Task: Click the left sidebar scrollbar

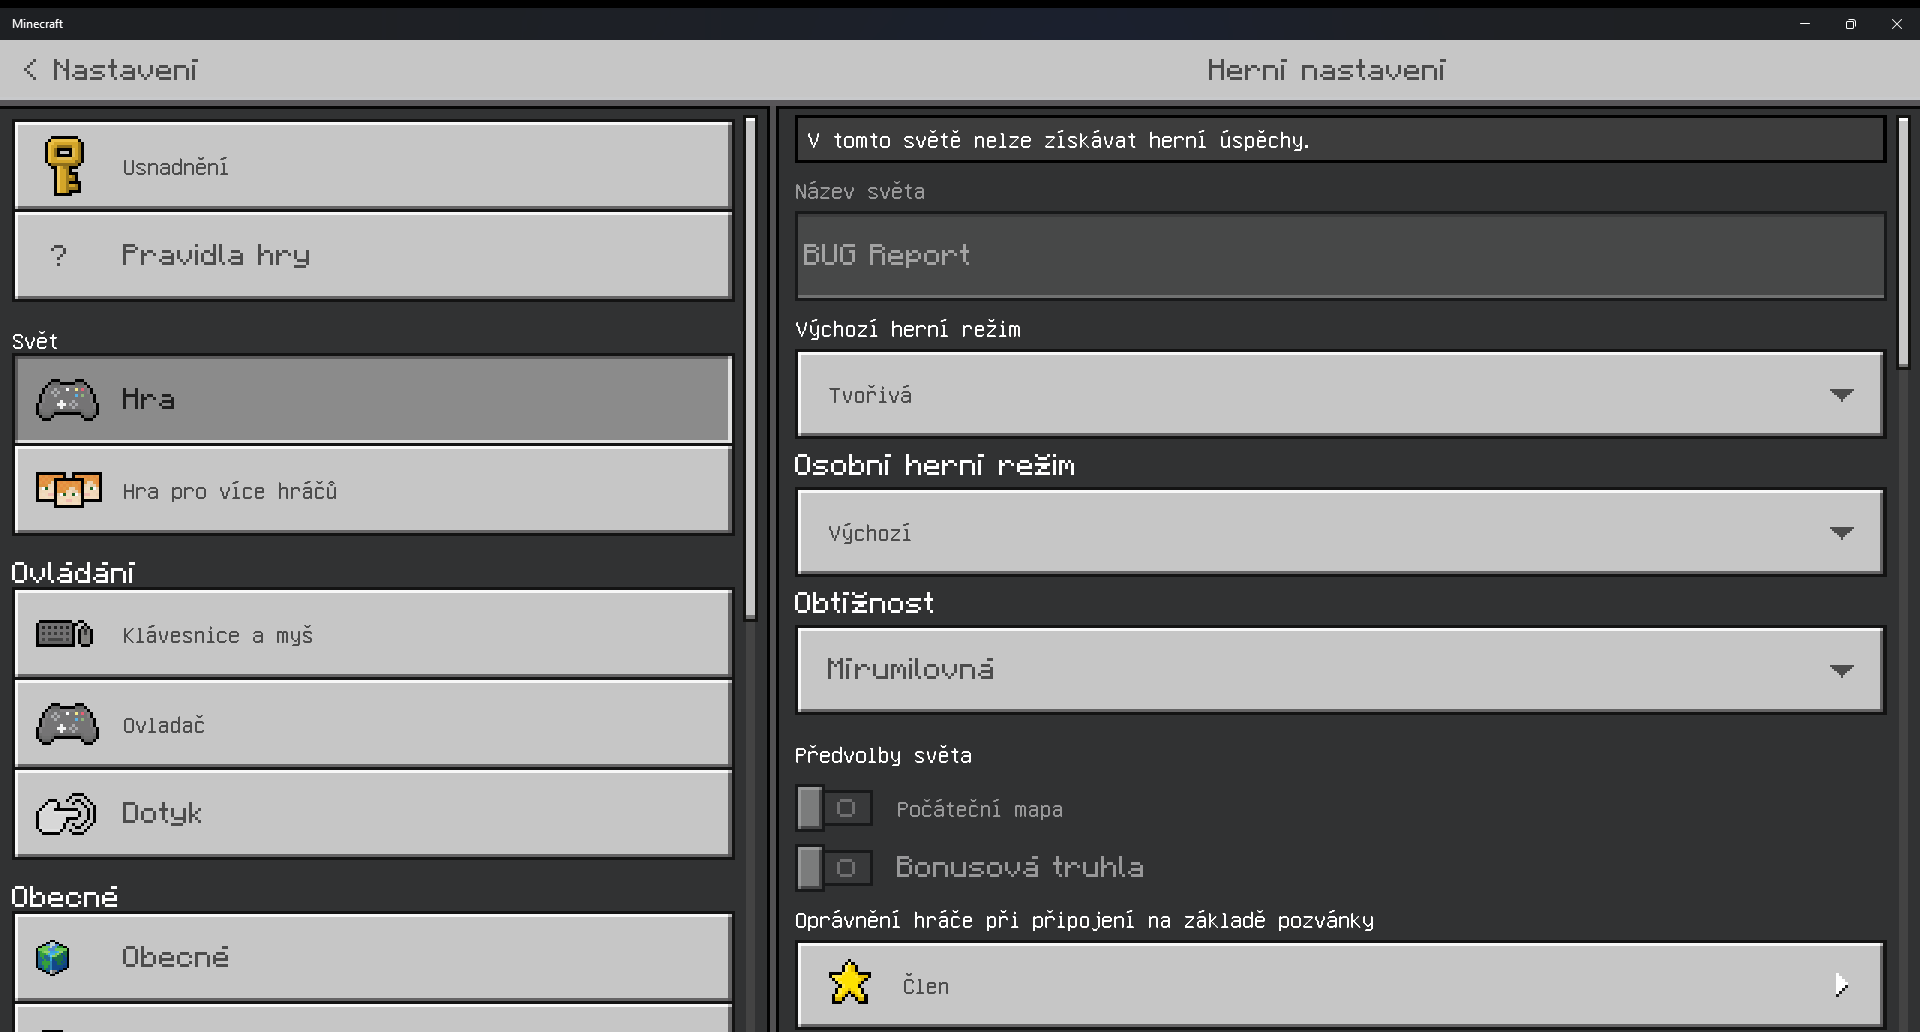Action: (750, 369)
